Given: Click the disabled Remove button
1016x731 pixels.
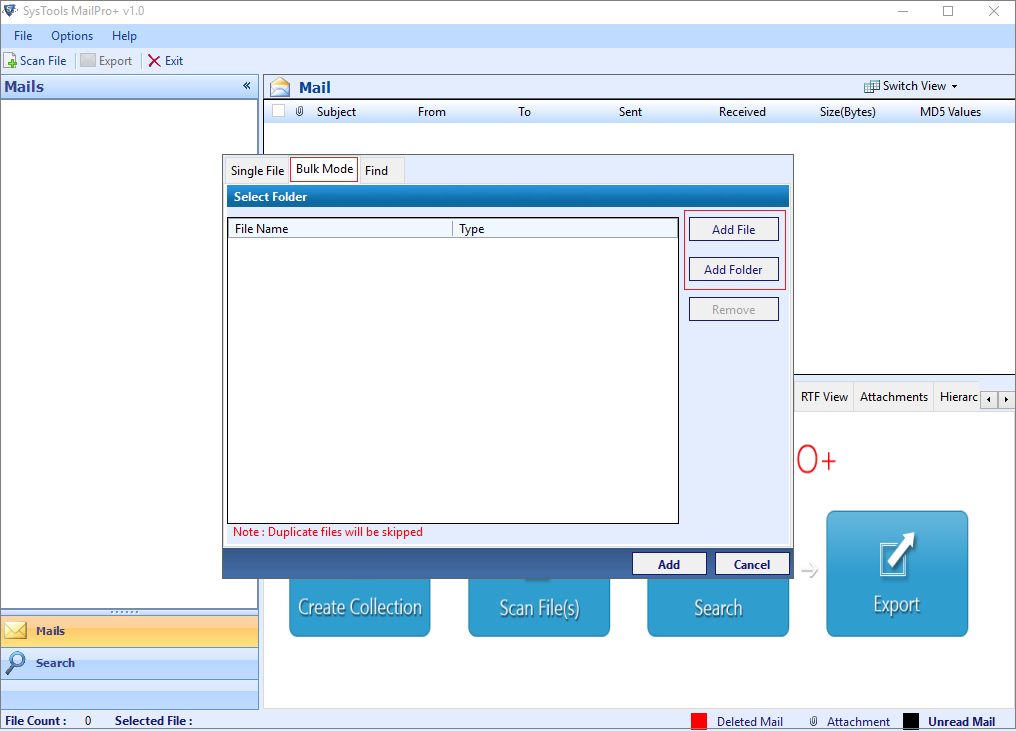Looking at the screenshot, I should 733,310.
